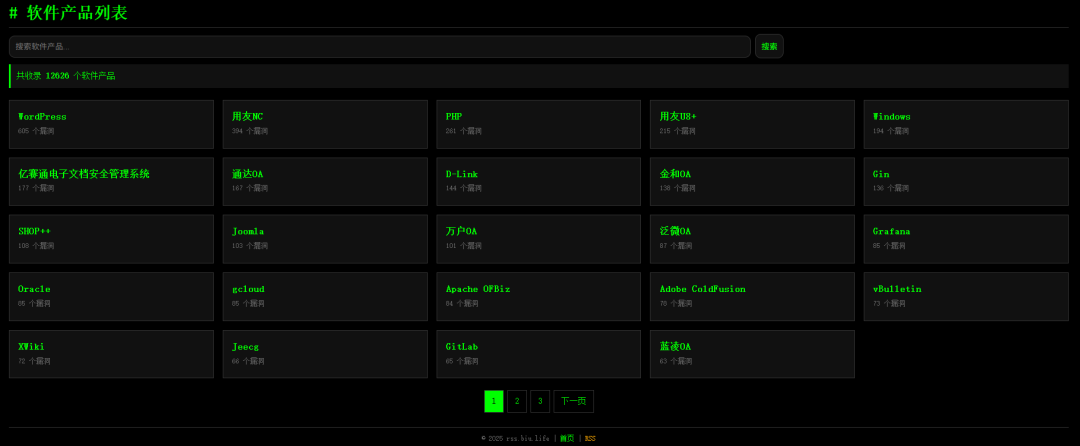The image size is (1080, 446).
Task: Open the 用友NC product card
Action: (325, 125)
